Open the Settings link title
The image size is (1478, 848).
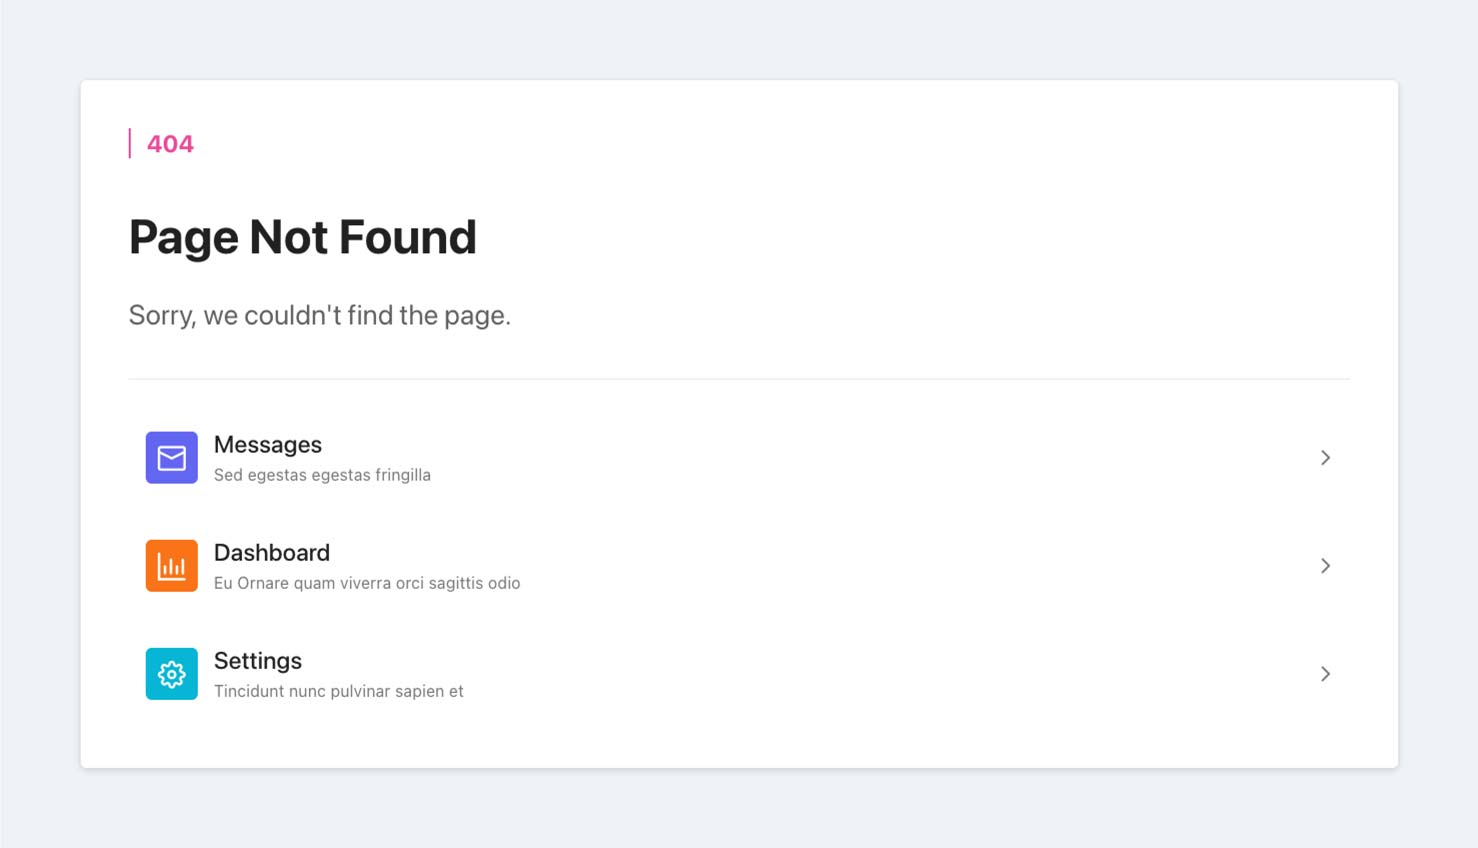point(258,661)
